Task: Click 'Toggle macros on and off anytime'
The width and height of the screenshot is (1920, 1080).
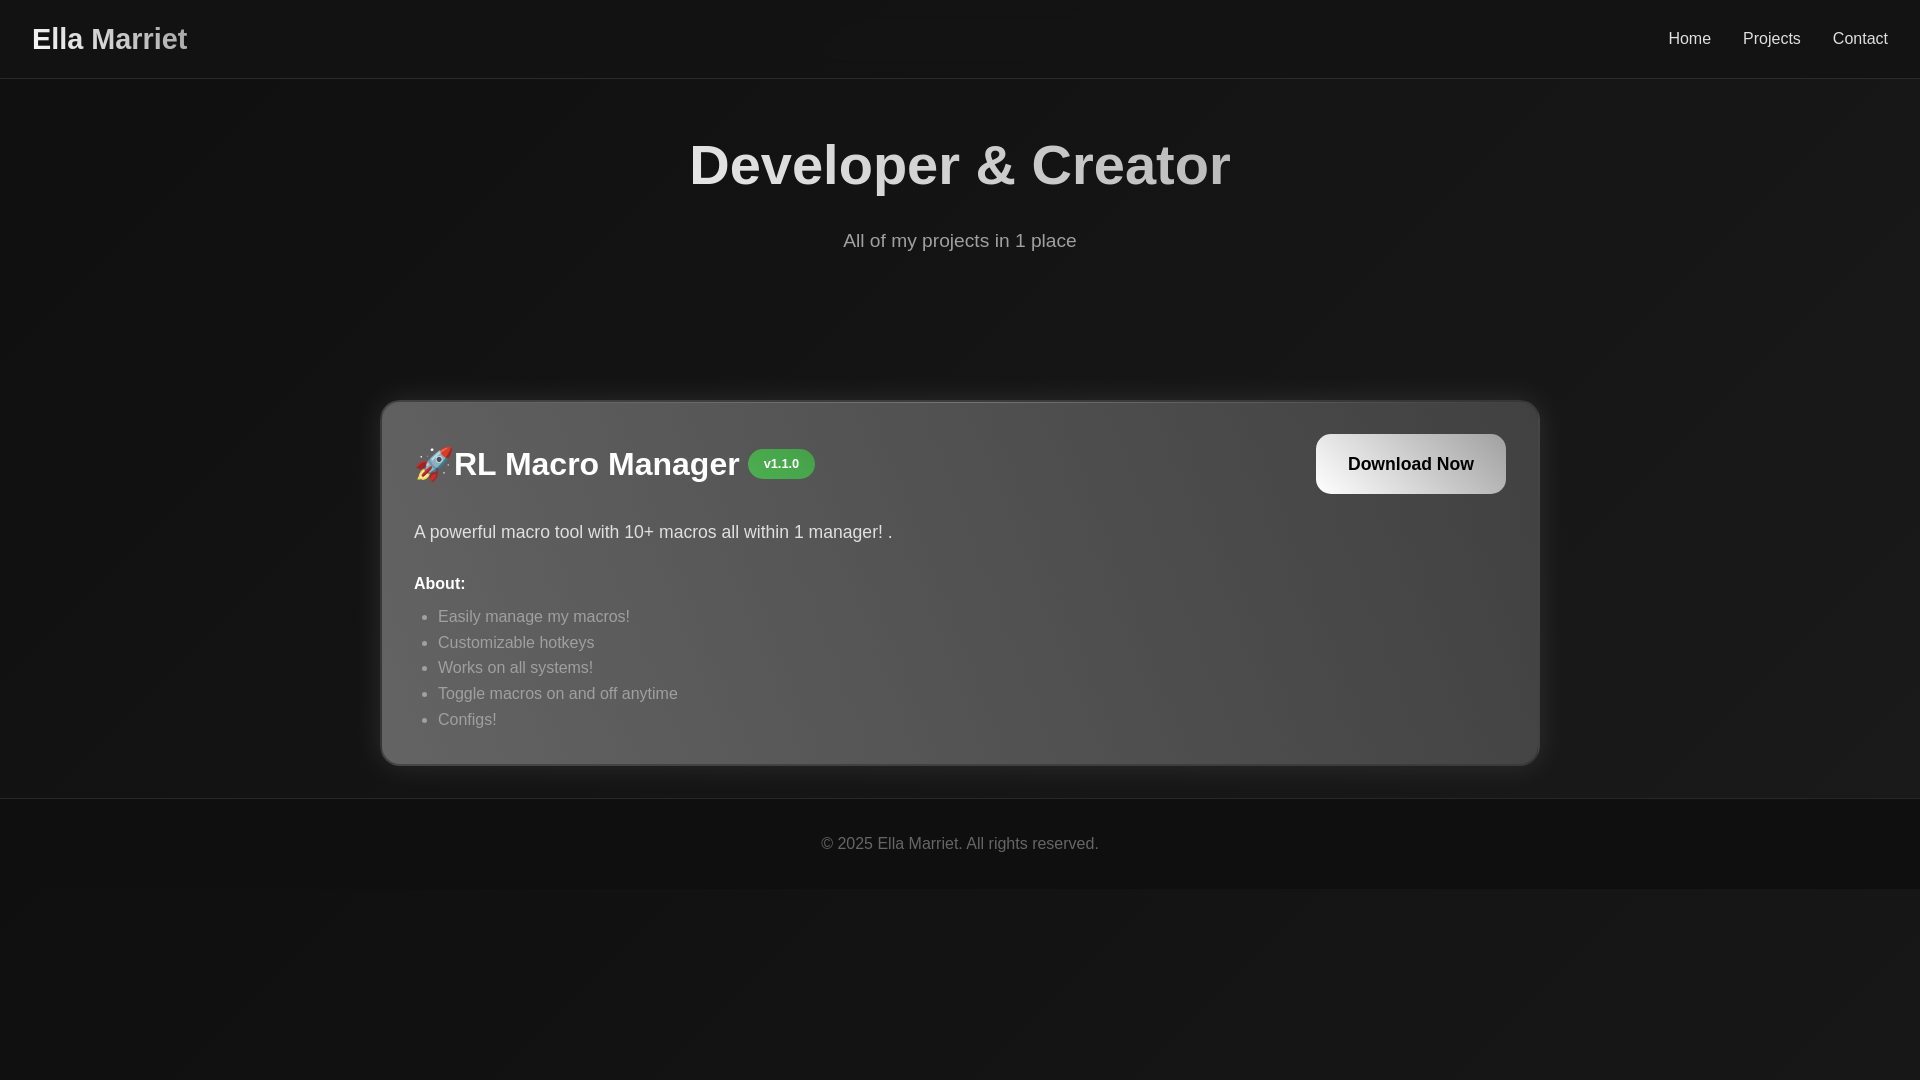Action: click(x=558, y=694)
